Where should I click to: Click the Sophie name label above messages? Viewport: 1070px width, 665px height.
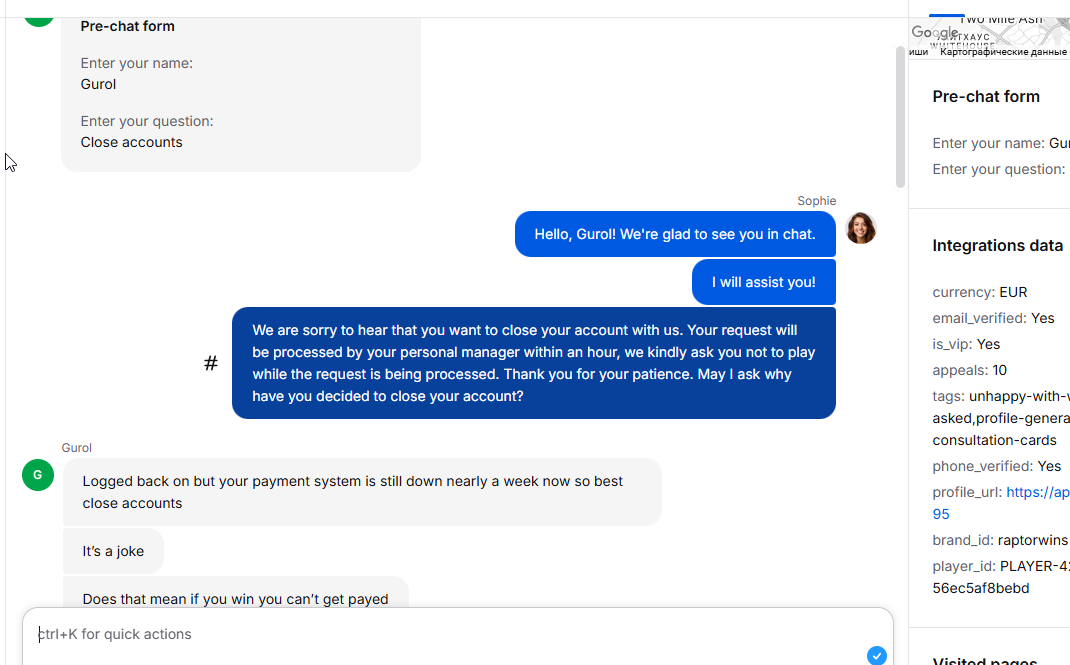point(816,201)
